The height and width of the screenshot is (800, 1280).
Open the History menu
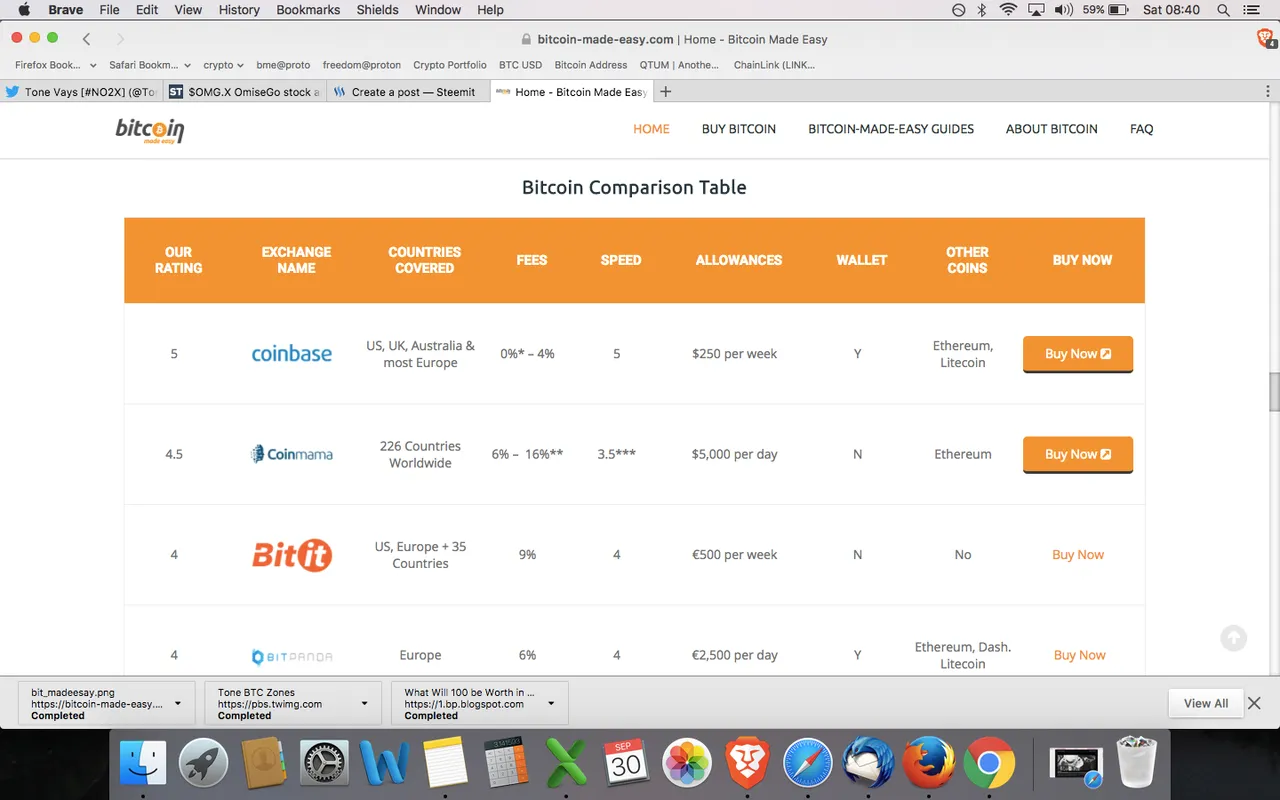[239, 10]
